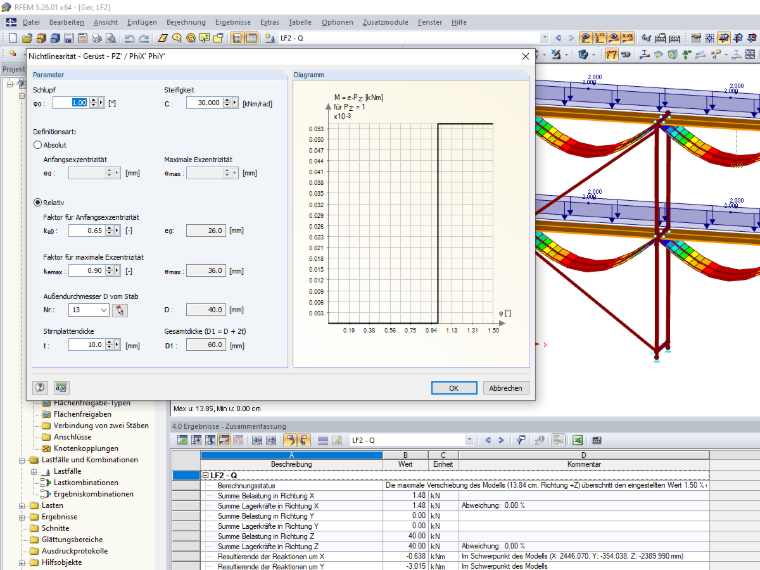760x570 pixels.
Task: Open the Hilfe menu
Action: click(x=459, y=22)
